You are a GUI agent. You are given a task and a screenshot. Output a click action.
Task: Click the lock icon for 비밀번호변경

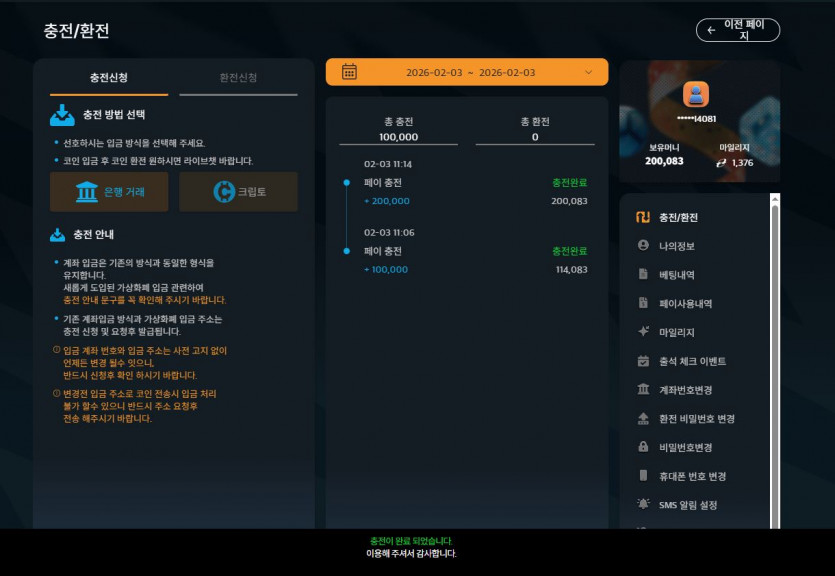[x=643, y=447]
